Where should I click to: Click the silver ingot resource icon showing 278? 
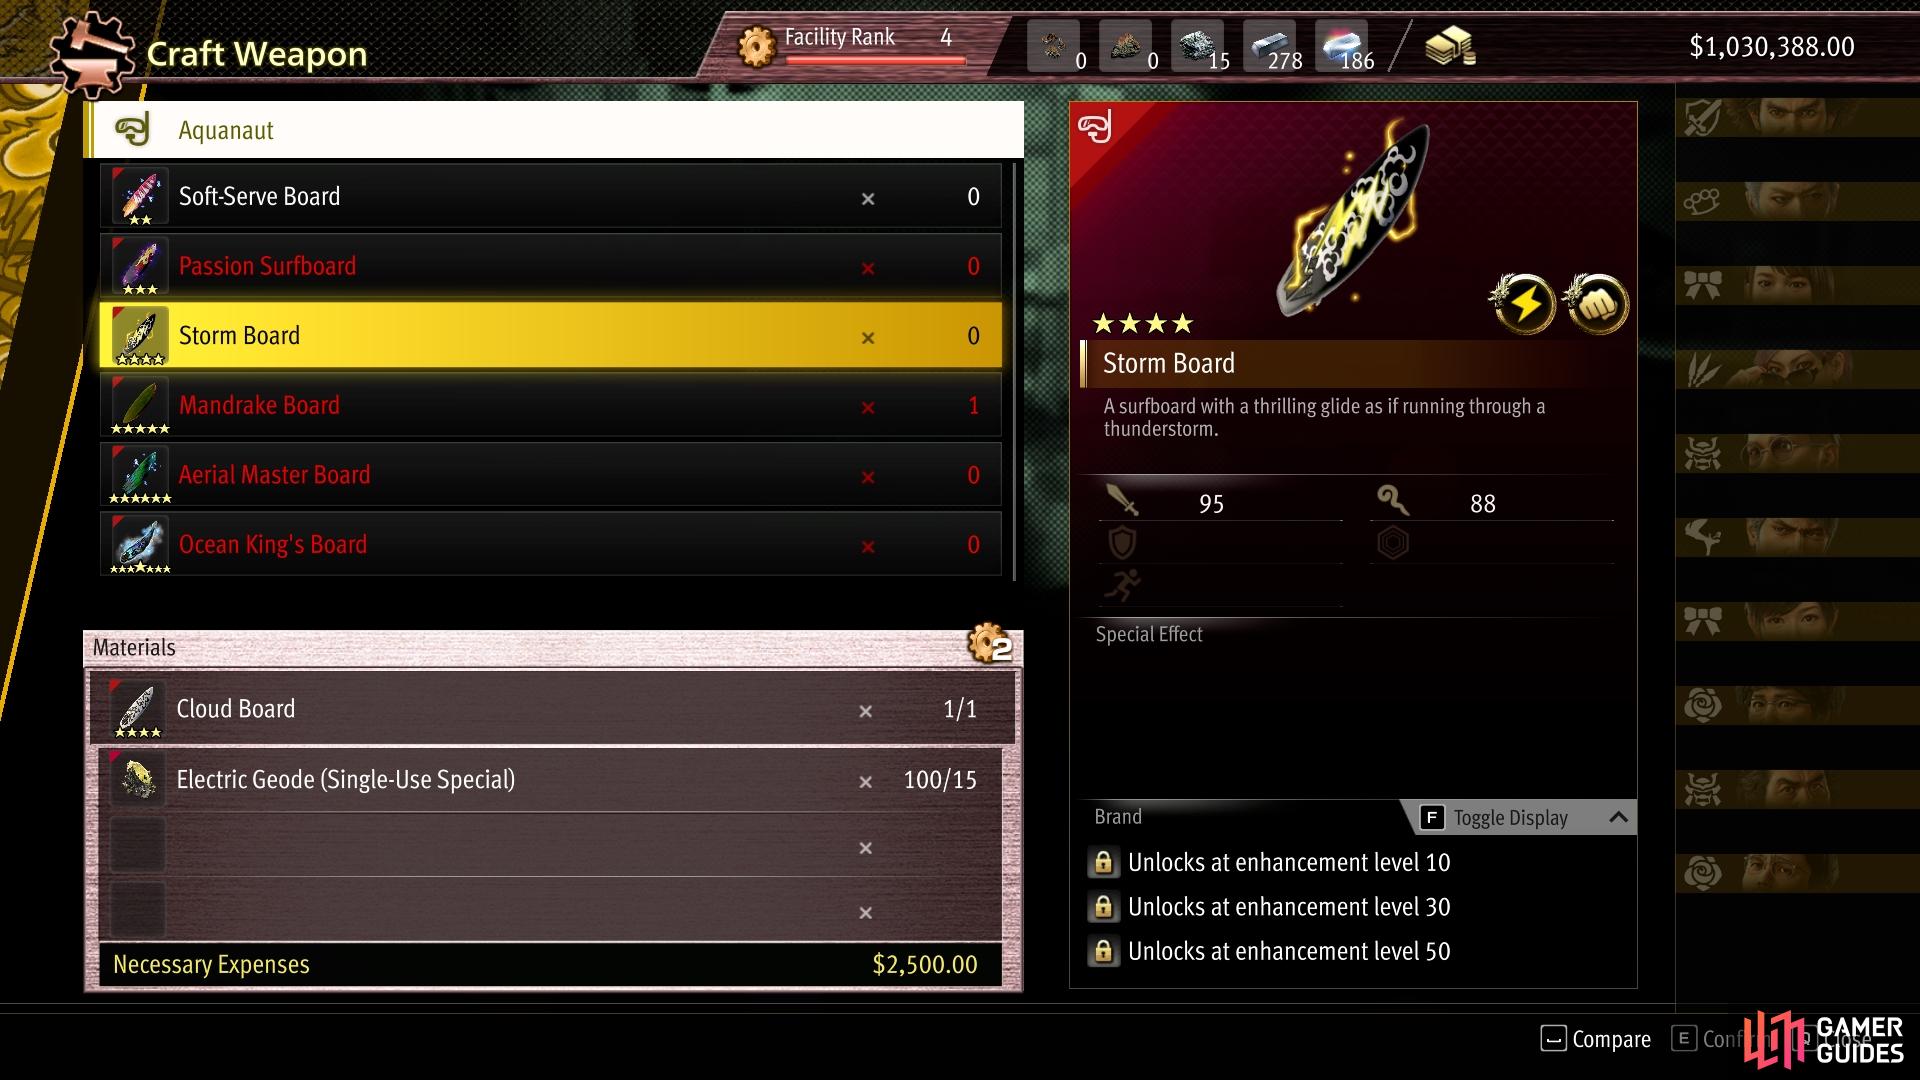[x=1272, y=46]
